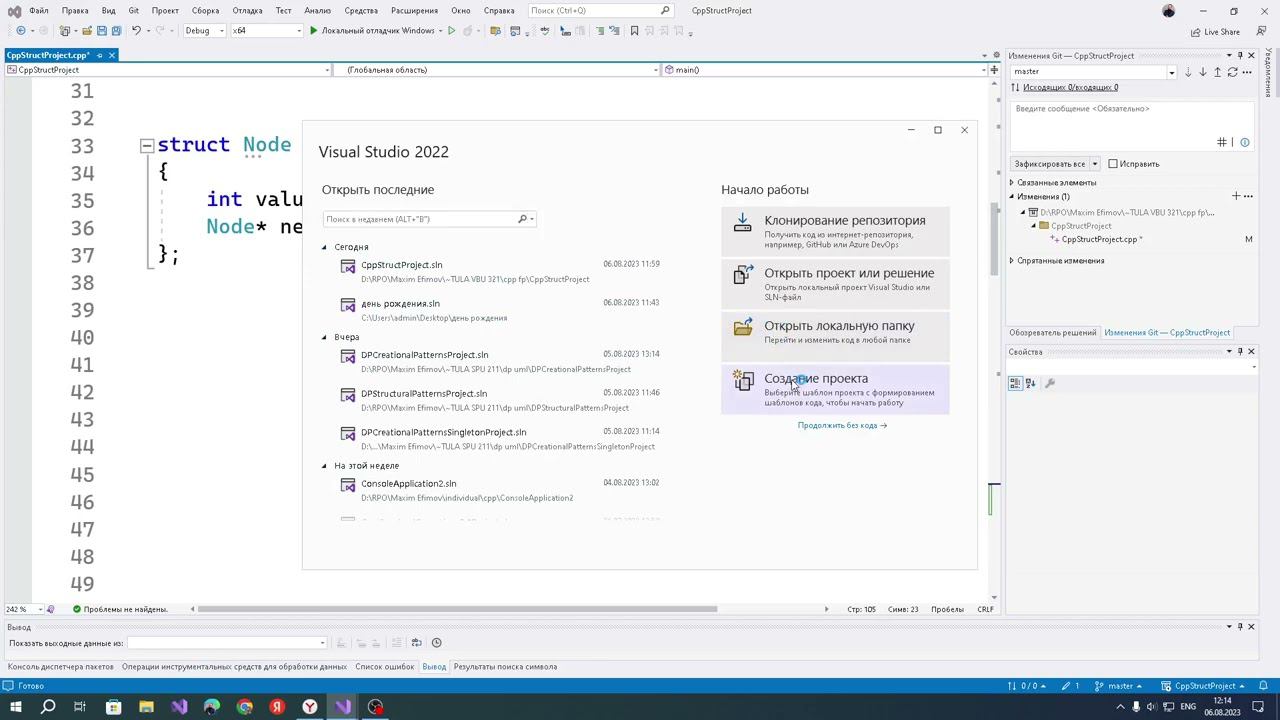Click the wrench Property Pages icon
The image size is (1280, 720).
(1049, 383)
